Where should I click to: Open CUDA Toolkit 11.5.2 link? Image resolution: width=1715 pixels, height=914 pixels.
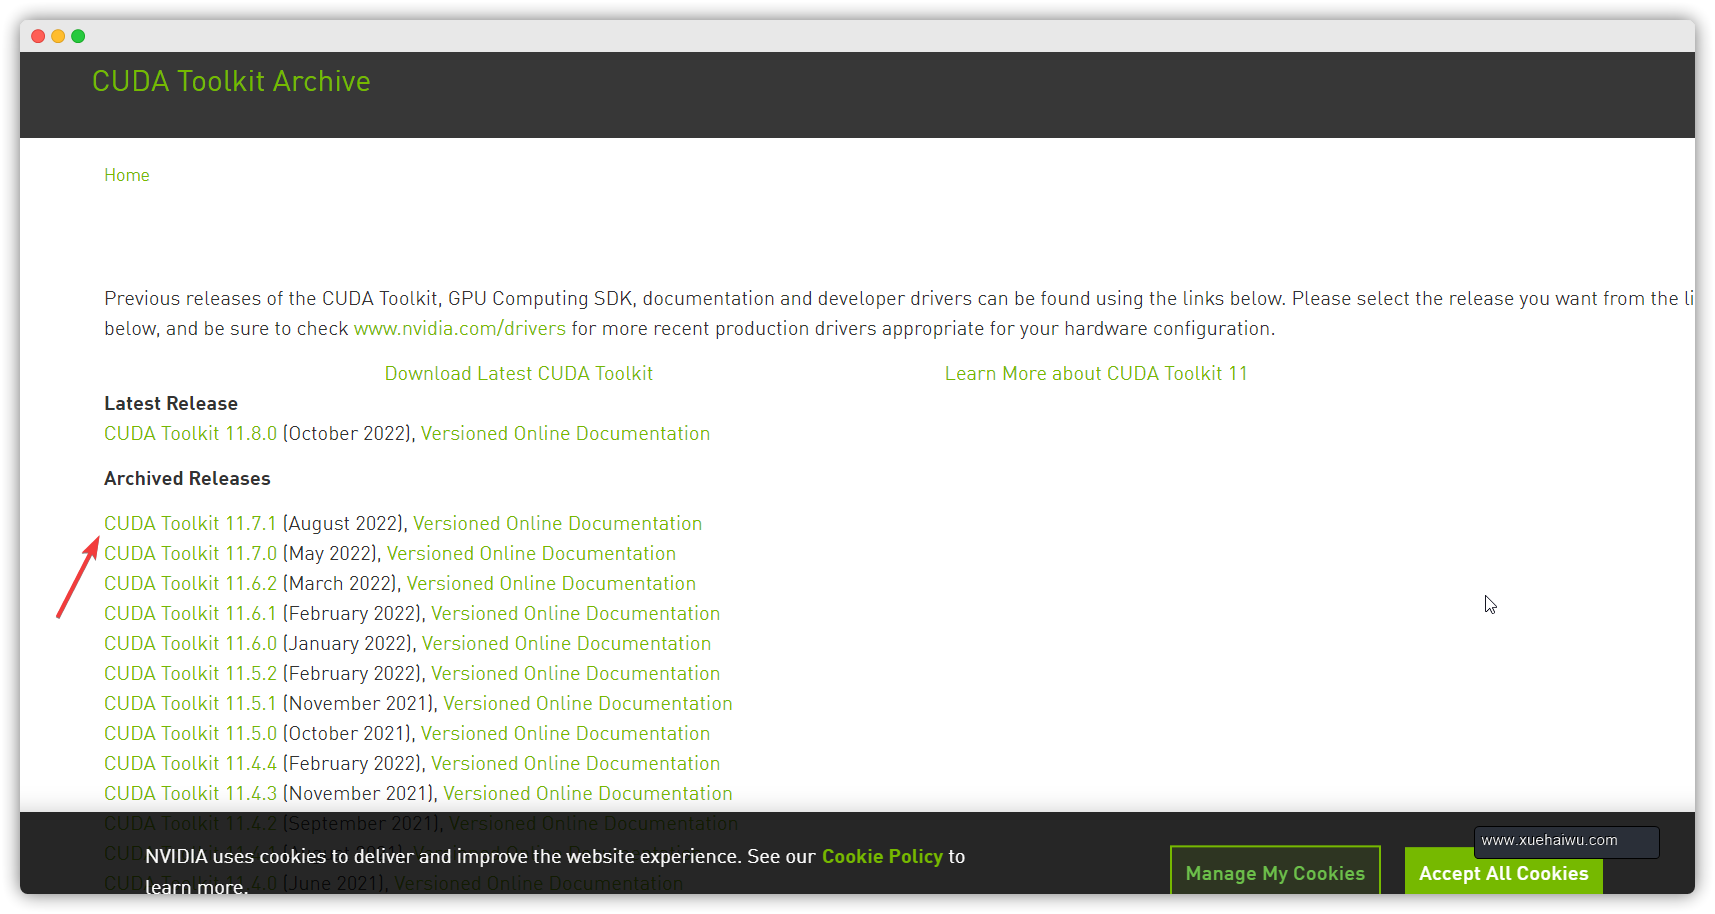point(191,674)
